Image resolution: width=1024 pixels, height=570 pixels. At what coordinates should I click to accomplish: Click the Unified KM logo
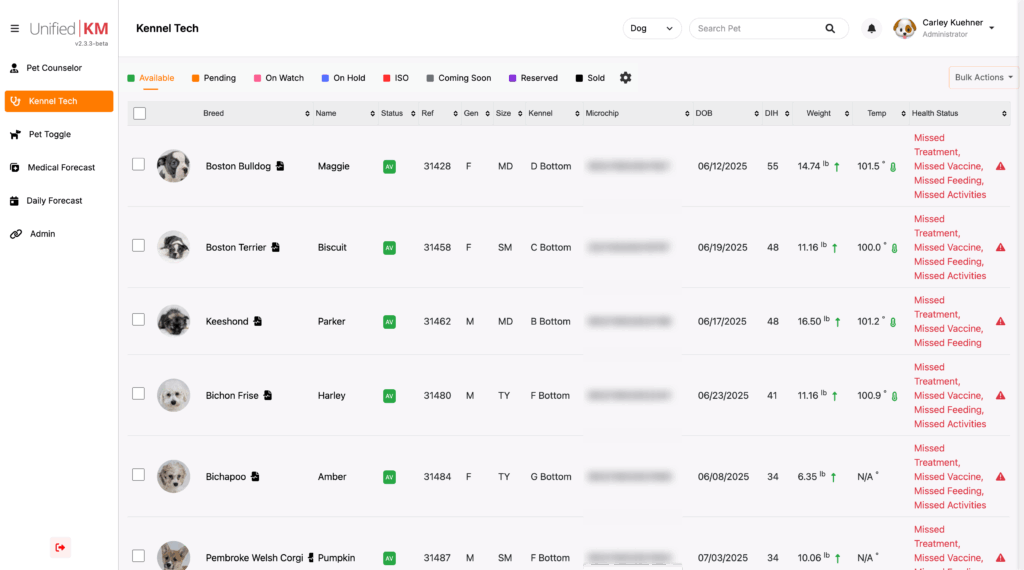69,29
